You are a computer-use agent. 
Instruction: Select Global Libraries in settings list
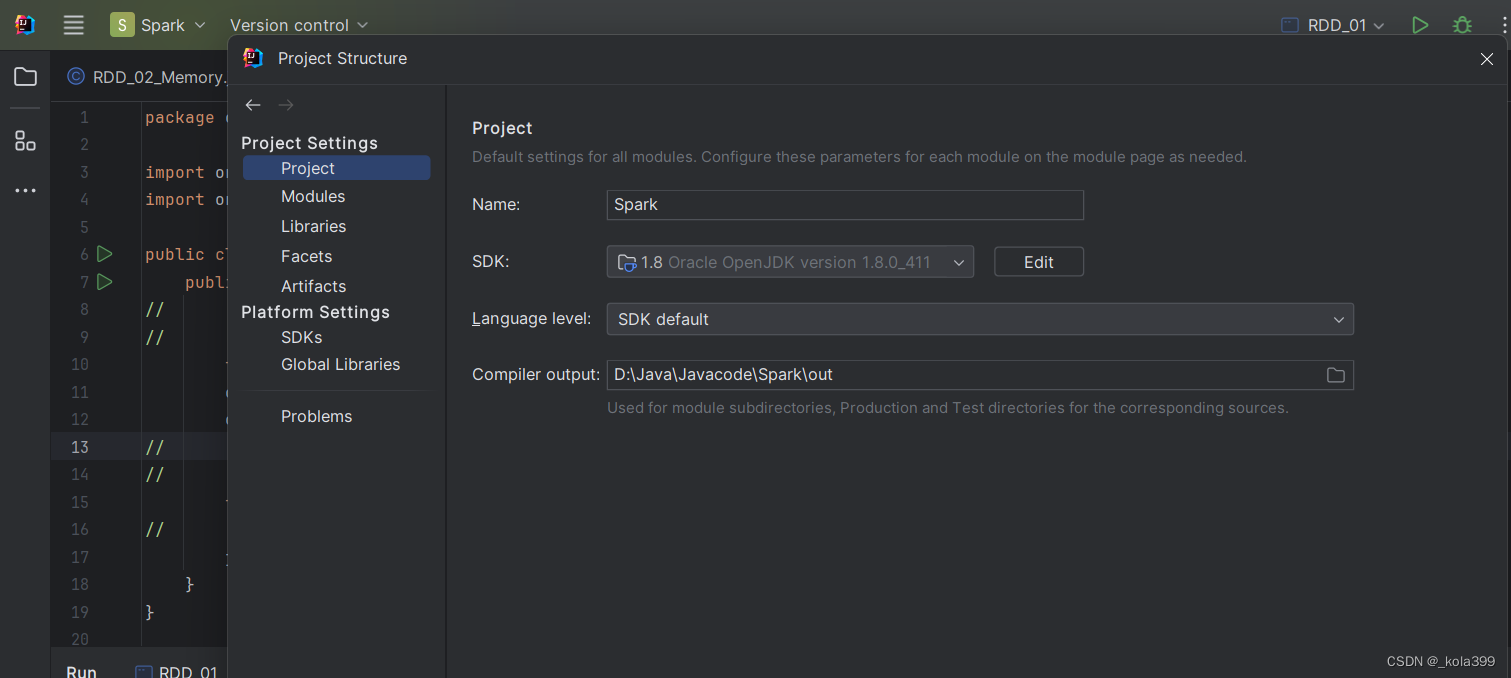tap(340, 365)
